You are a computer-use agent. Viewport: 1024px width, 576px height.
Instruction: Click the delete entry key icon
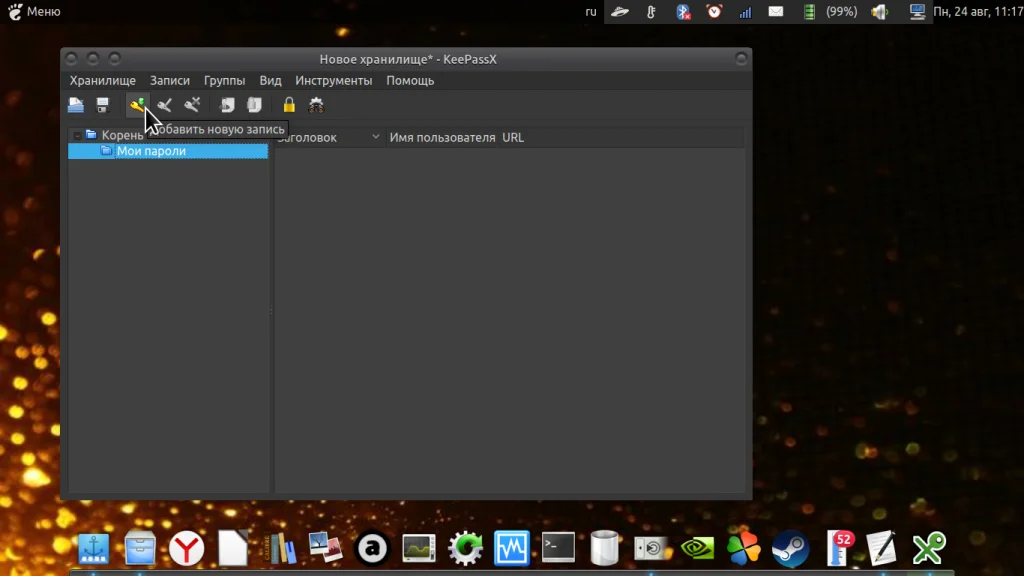[192, 104]
